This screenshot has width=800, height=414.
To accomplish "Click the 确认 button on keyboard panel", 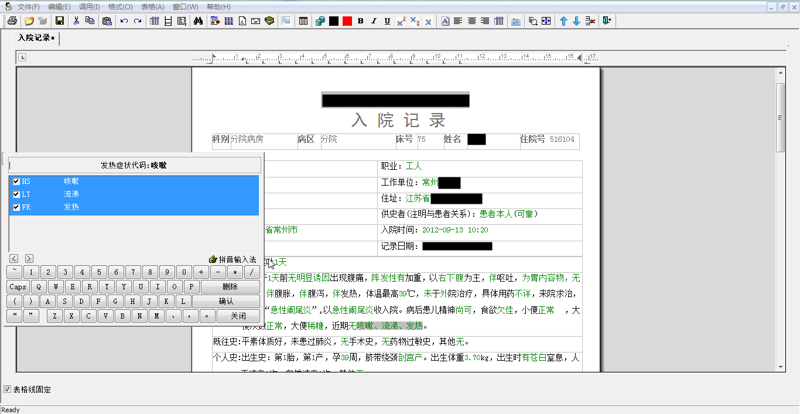I will 226,301.
